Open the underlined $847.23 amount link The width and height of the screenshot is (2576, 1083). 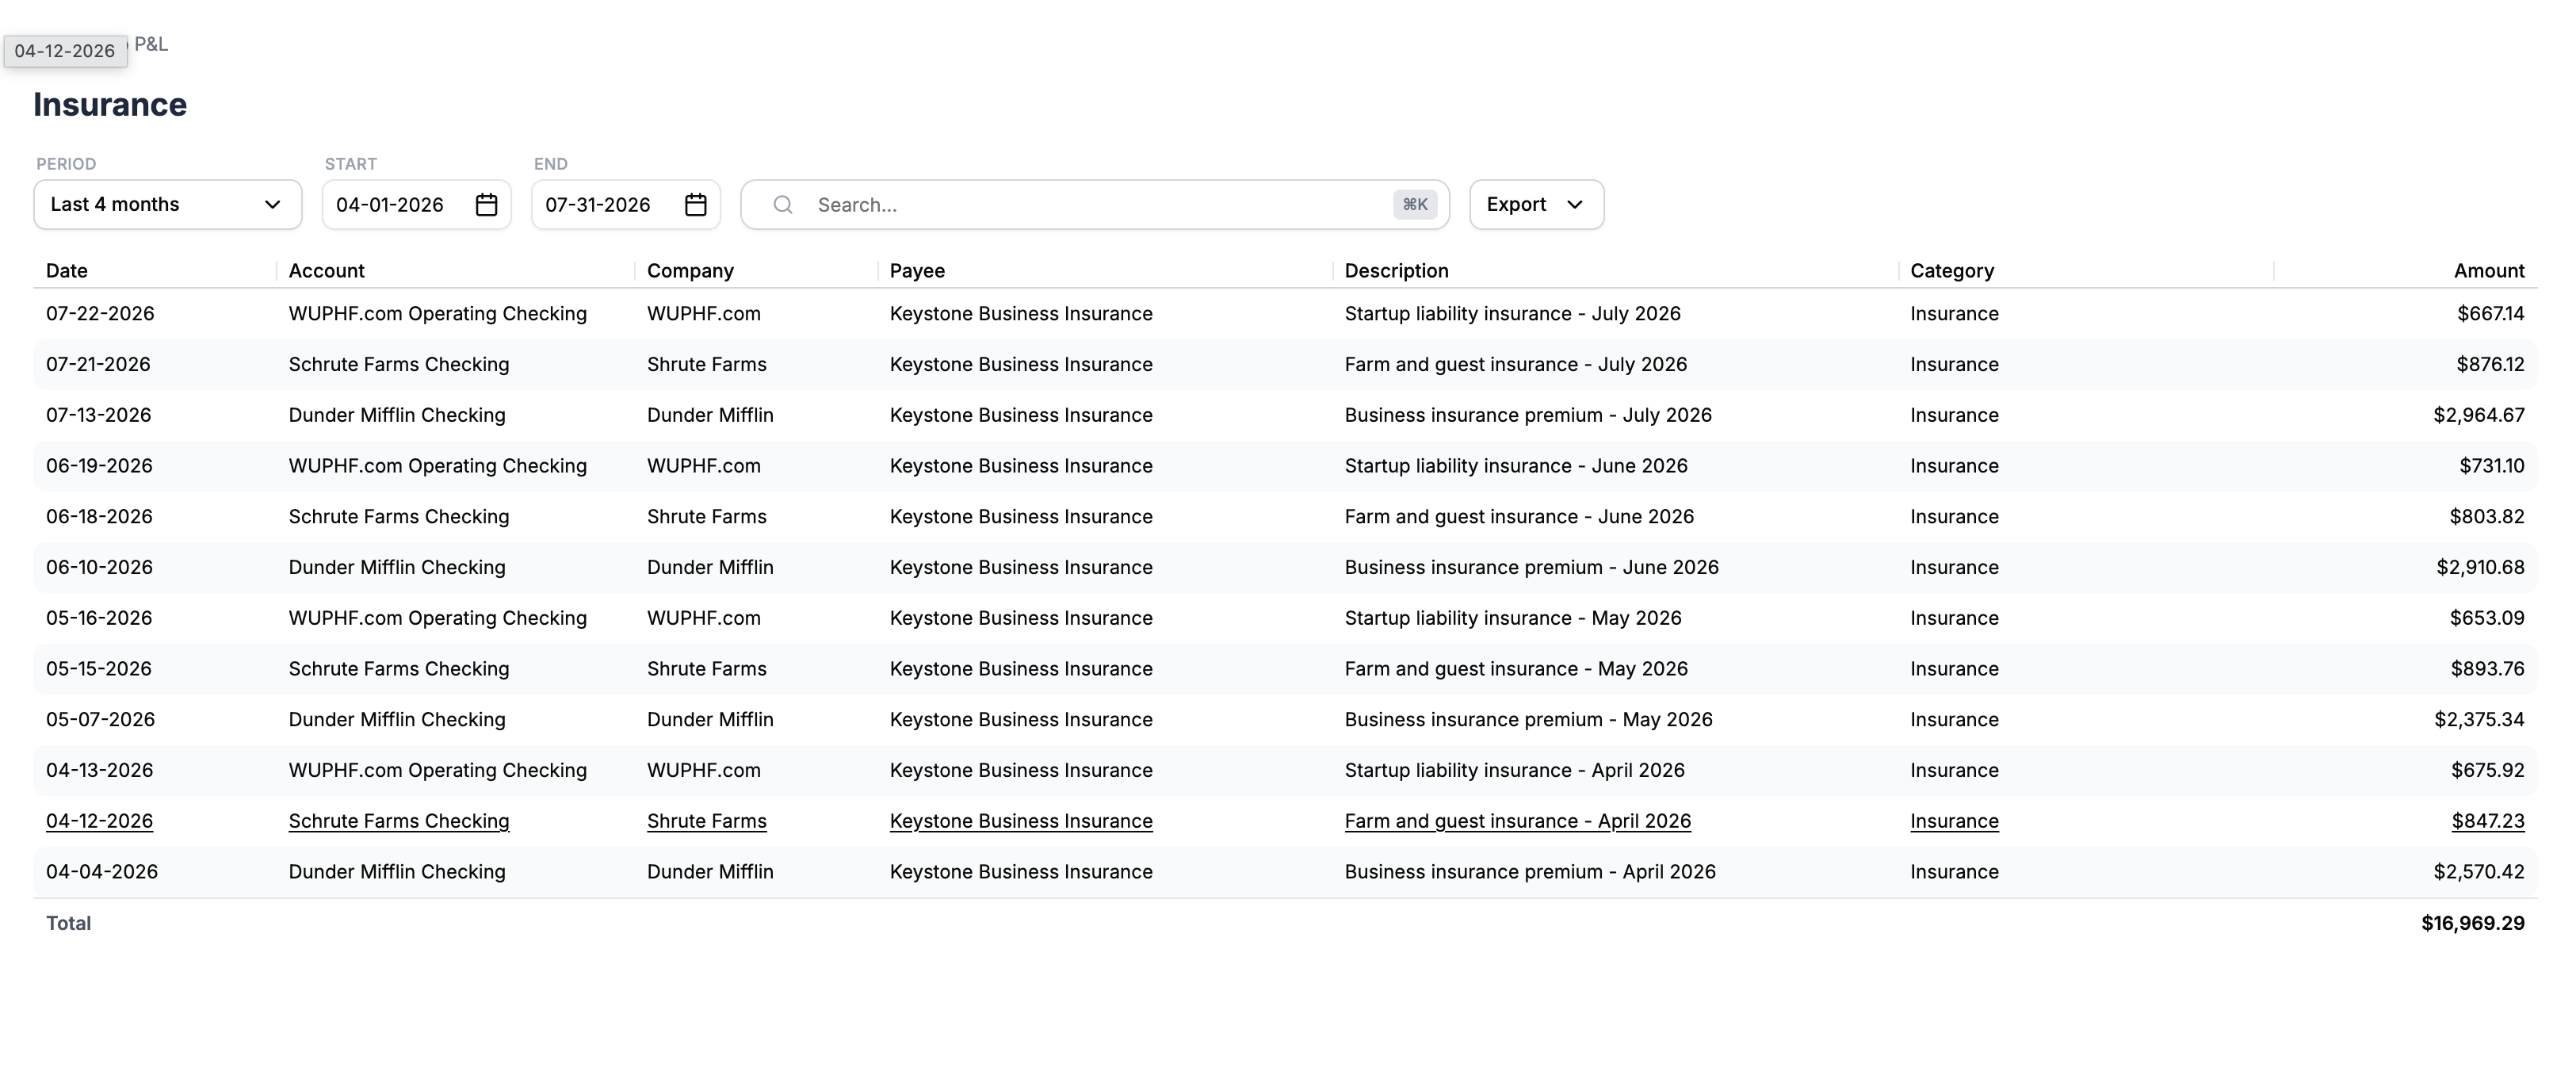(2488, 821)
